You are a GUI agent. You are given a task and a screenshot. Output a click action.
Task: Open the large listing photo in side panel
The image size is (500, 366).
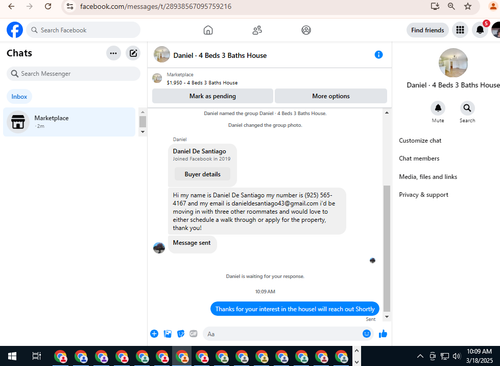453,63
